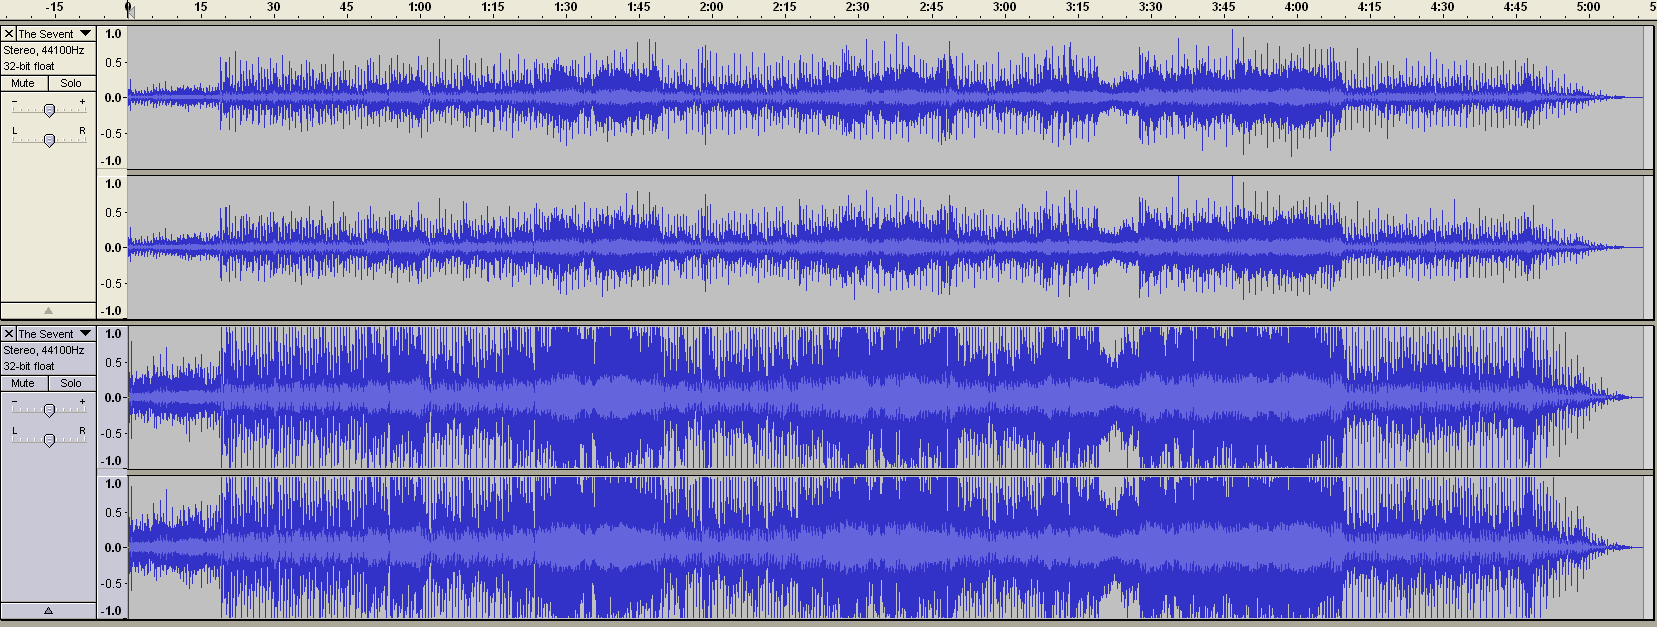Click the 1:00 mark on the timeline ruler
The height and width of the screenshot is (627, 1657).
click(x=420, y=7)
